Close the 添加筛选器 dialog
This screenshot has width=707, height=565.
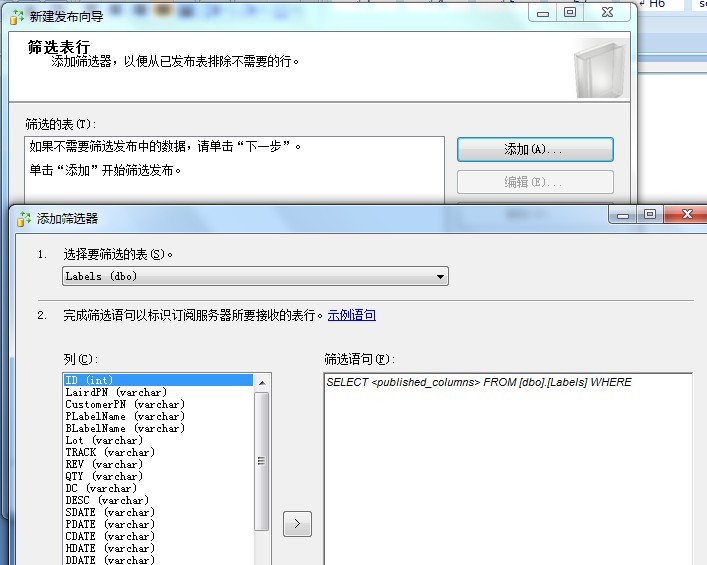click(686, 214)
